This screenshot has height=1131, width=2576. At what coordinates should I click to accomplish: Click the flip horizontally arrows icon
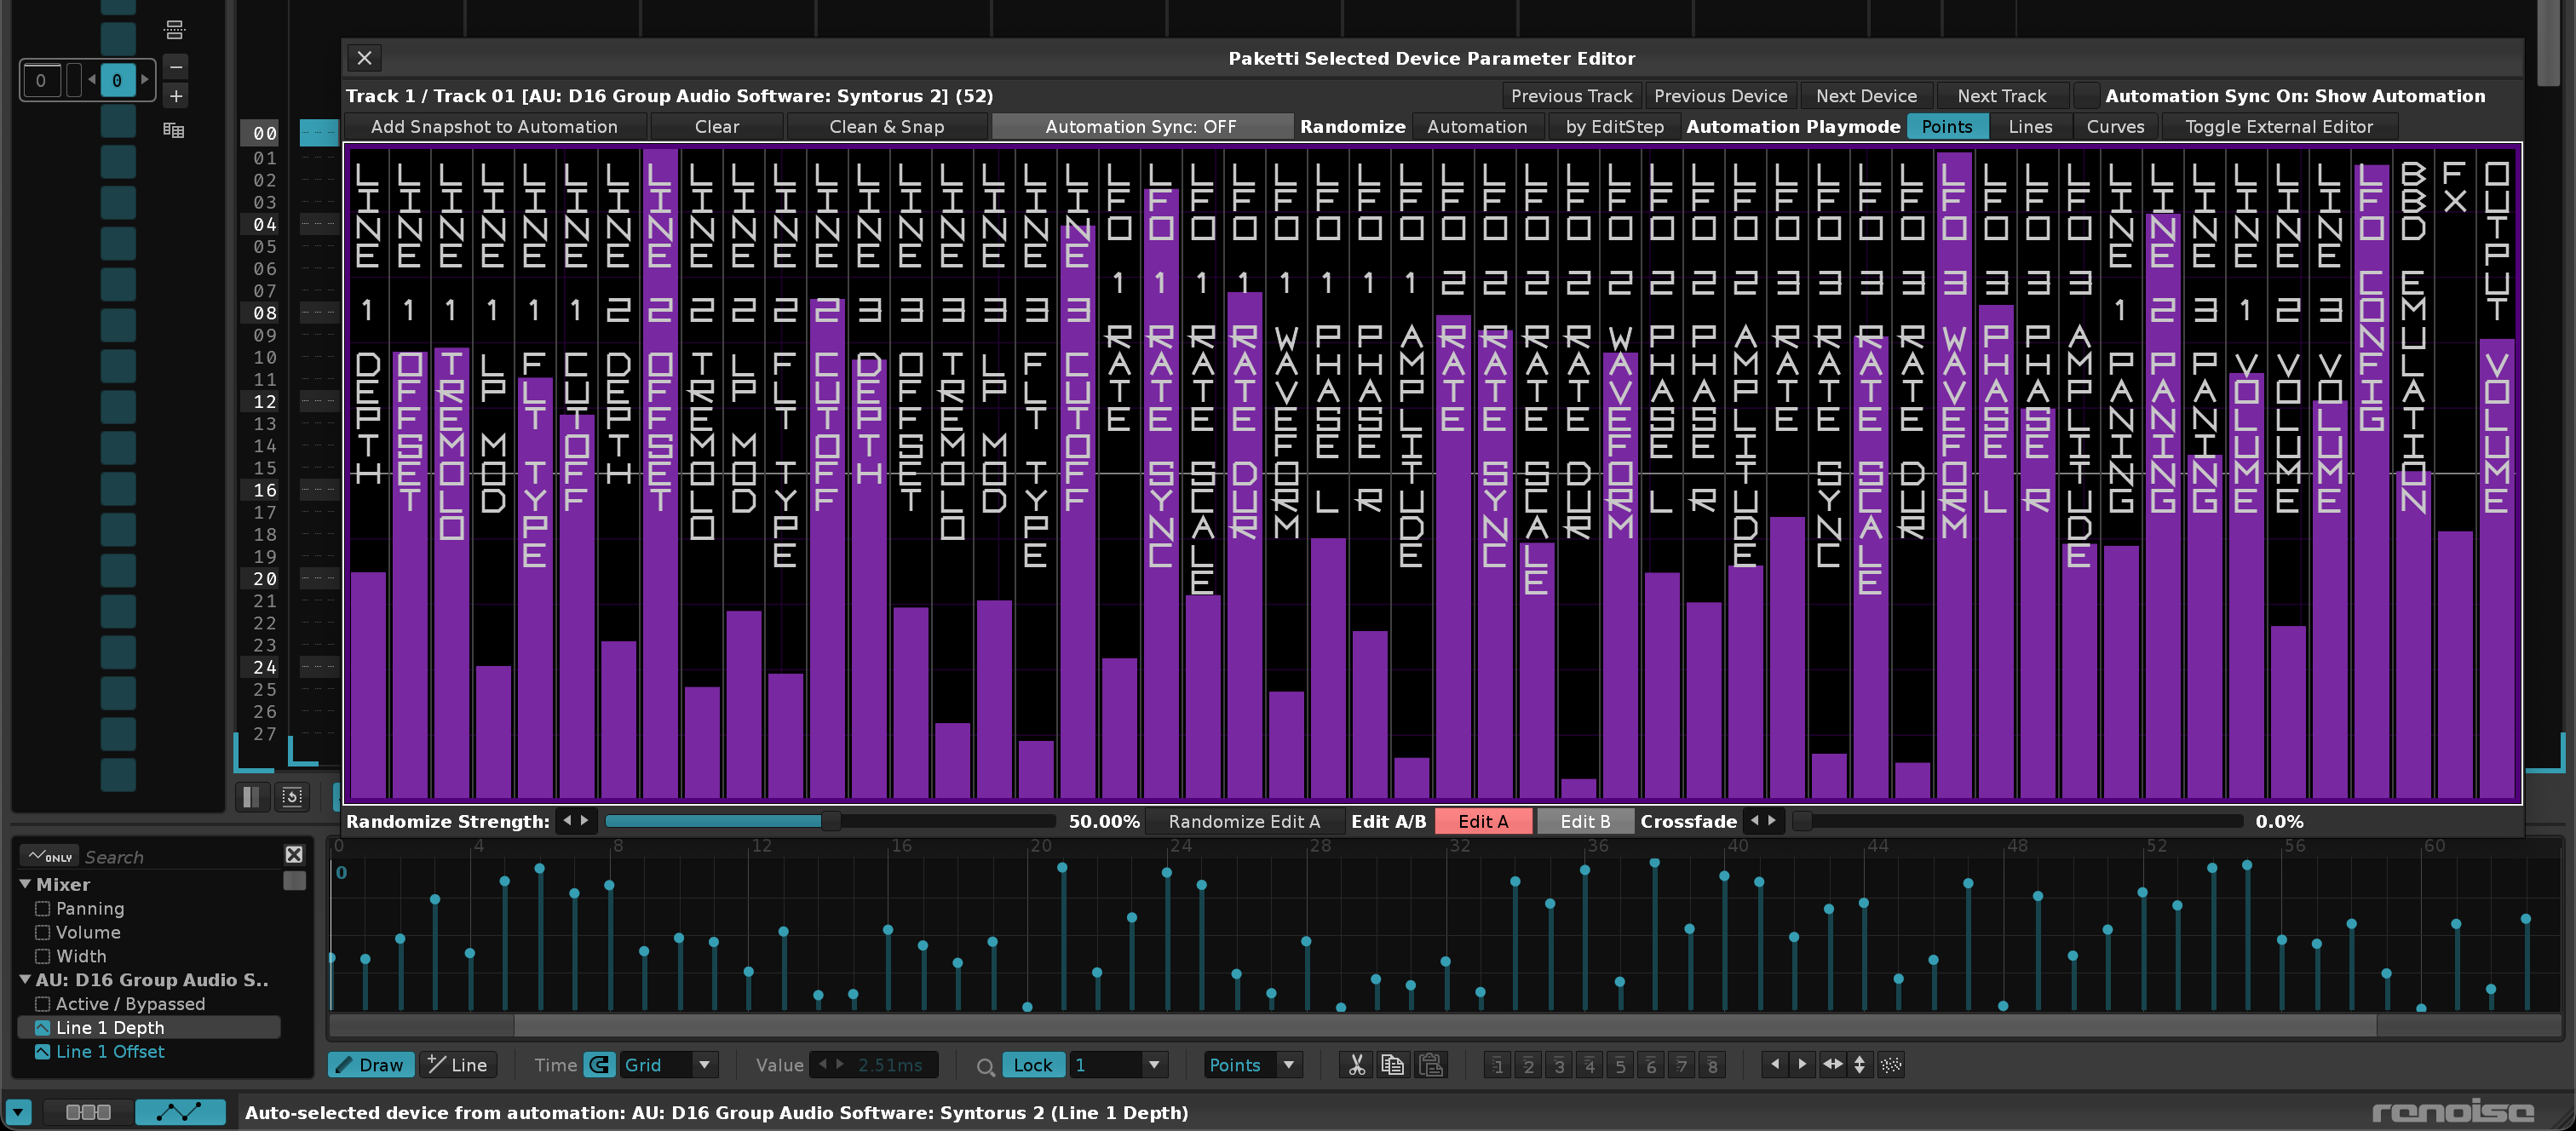coord(1832,1064)
